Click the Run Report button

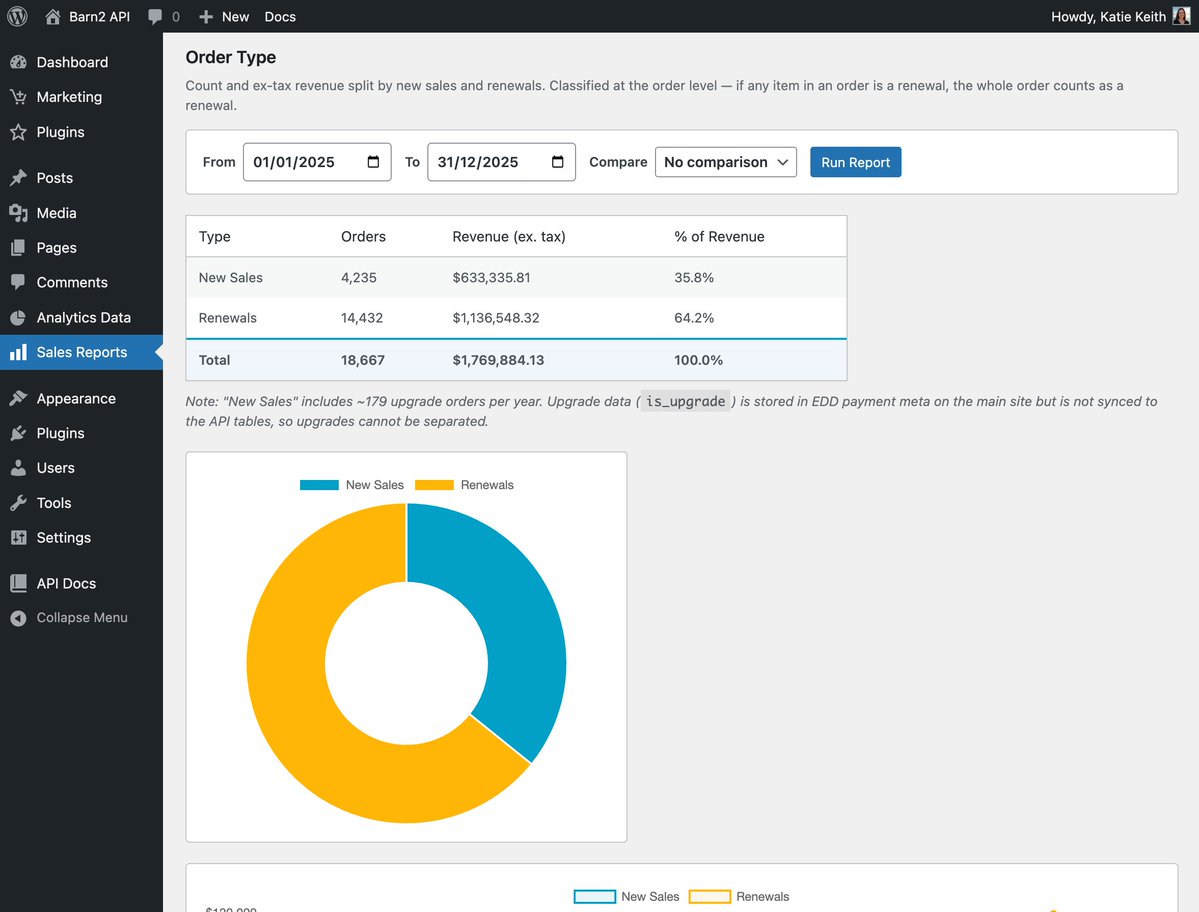click(x=856, y=162)
